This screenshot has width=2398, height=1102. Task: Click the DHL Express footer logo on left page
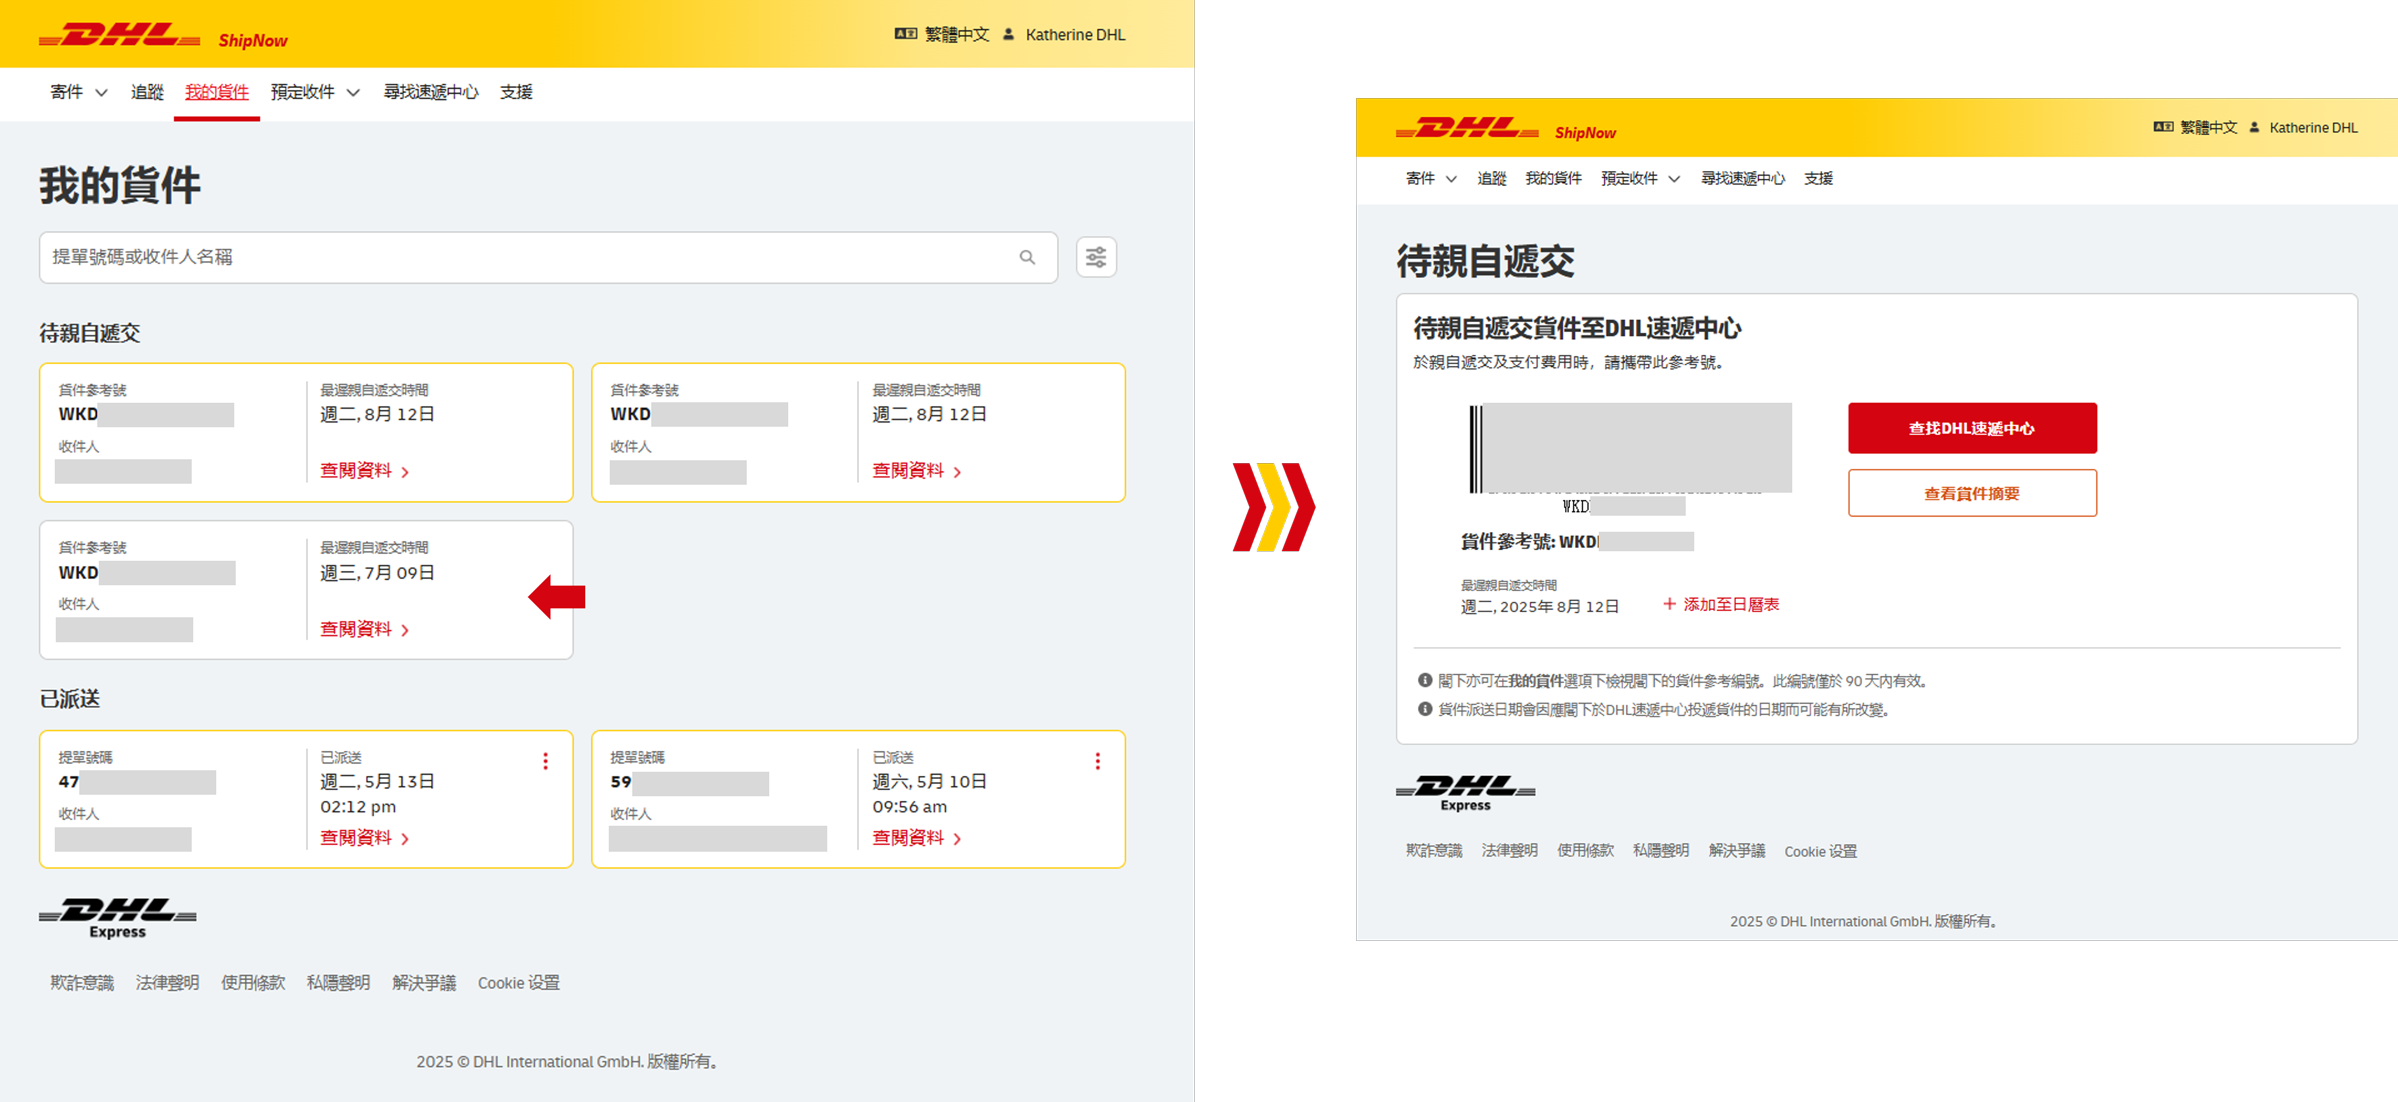117,917
